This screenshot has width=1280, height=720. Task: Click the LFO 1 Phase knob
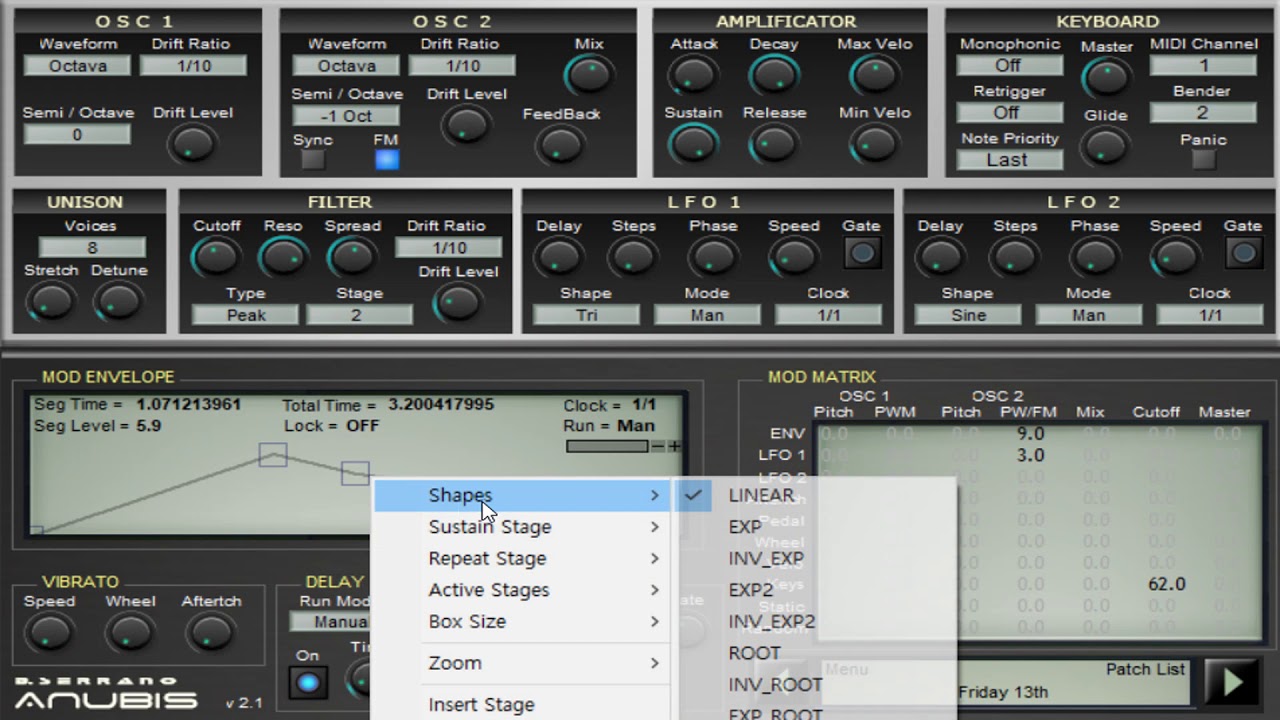(x=712, y=257)
